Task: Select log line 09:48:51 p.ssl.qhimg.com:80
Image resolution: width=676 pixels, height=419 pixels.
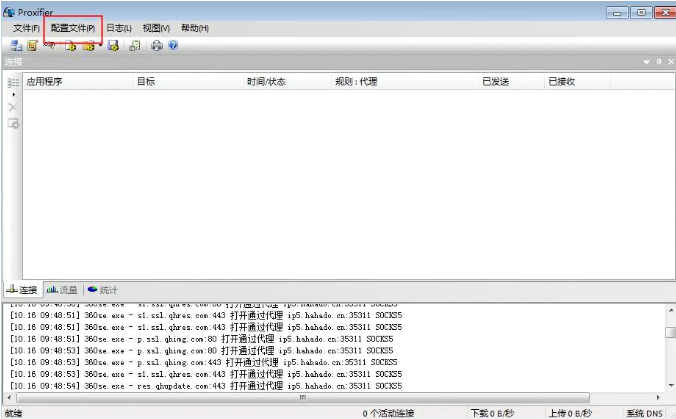Action: point(201,339)
